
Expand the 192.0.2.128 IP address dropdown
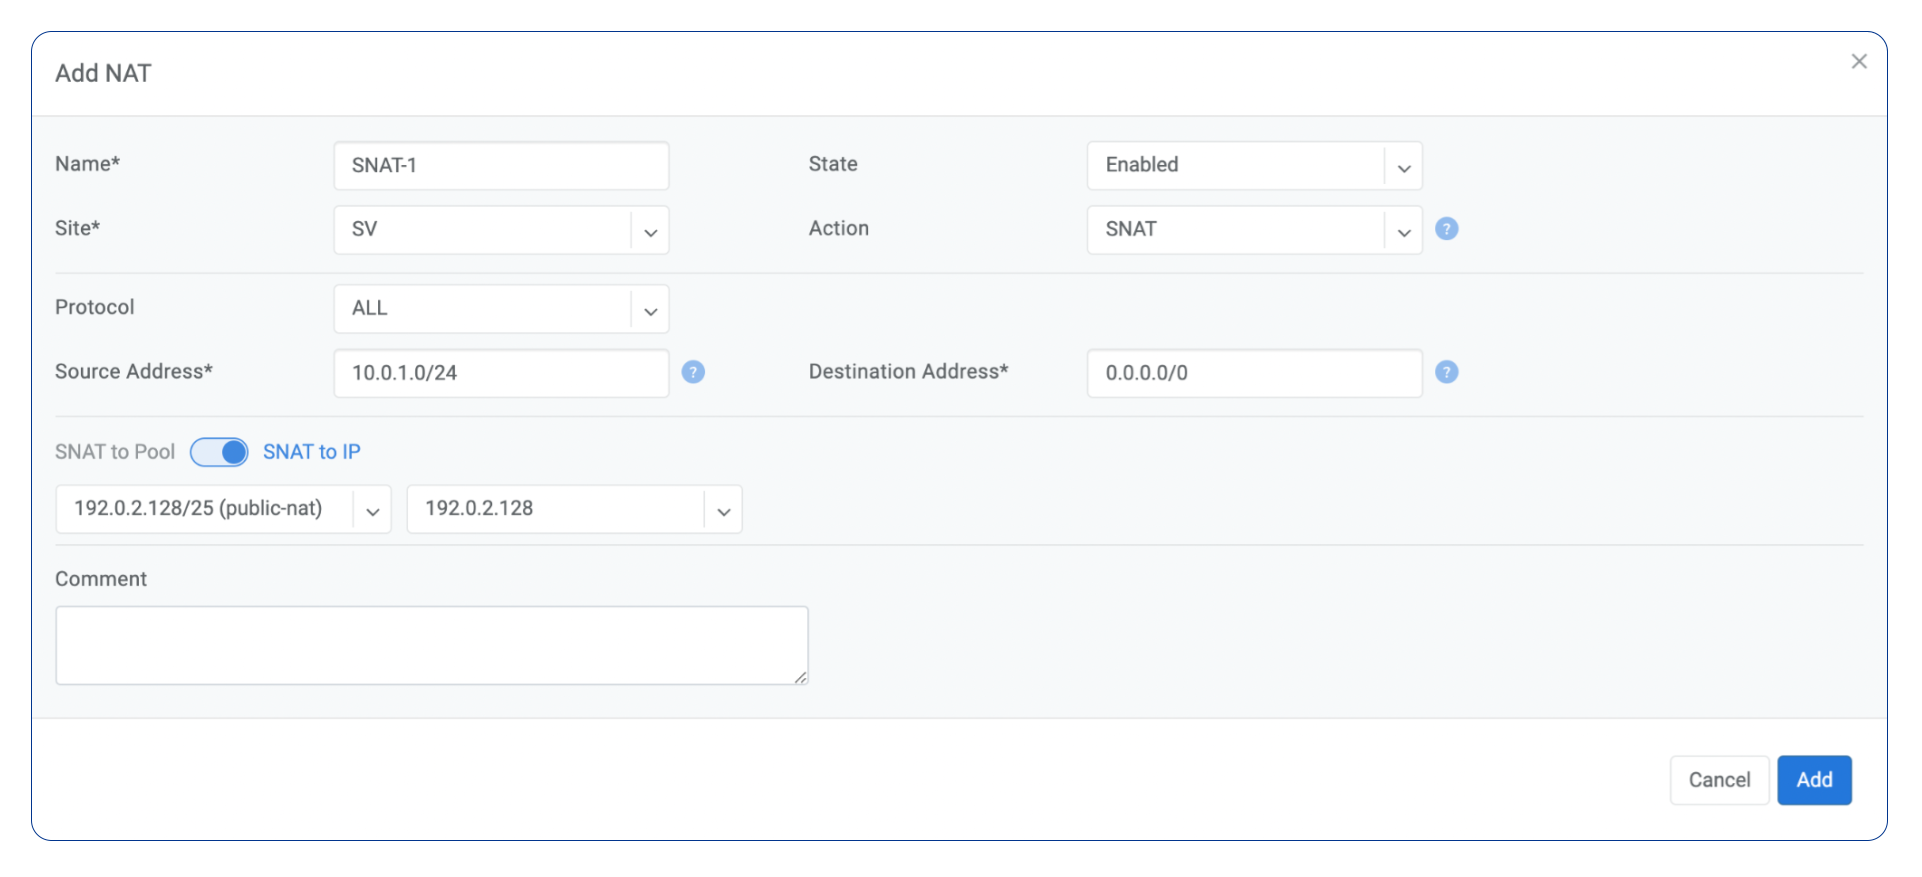coord(574,509)
